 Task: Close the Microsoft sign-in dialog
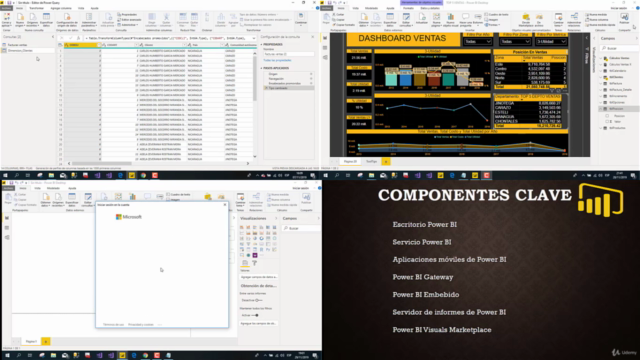pyautogui.click(x=224, y=204)
